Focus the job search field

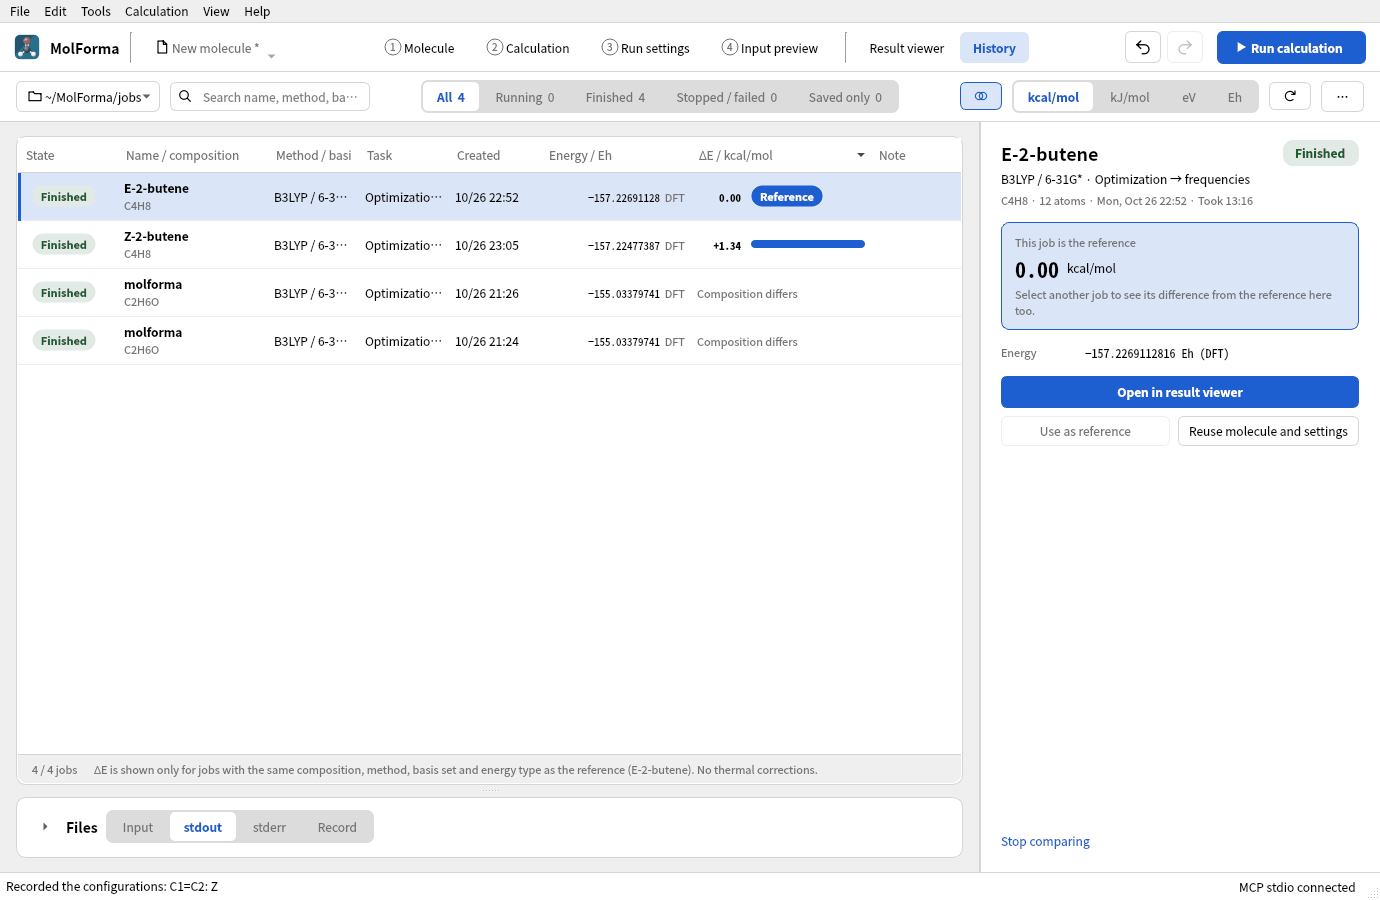pyautogui.click(x=270, y=97)
